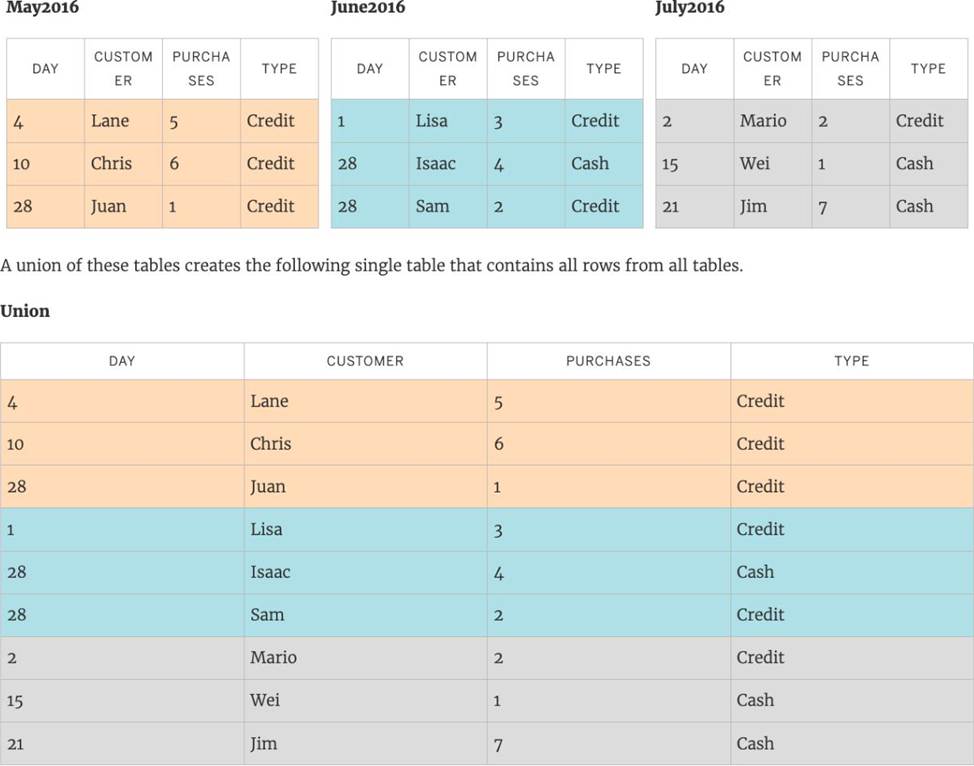Viewport: 974px width, 766px height.
Task: Click the Lisa cell in Union table
Action: (365, 529)
